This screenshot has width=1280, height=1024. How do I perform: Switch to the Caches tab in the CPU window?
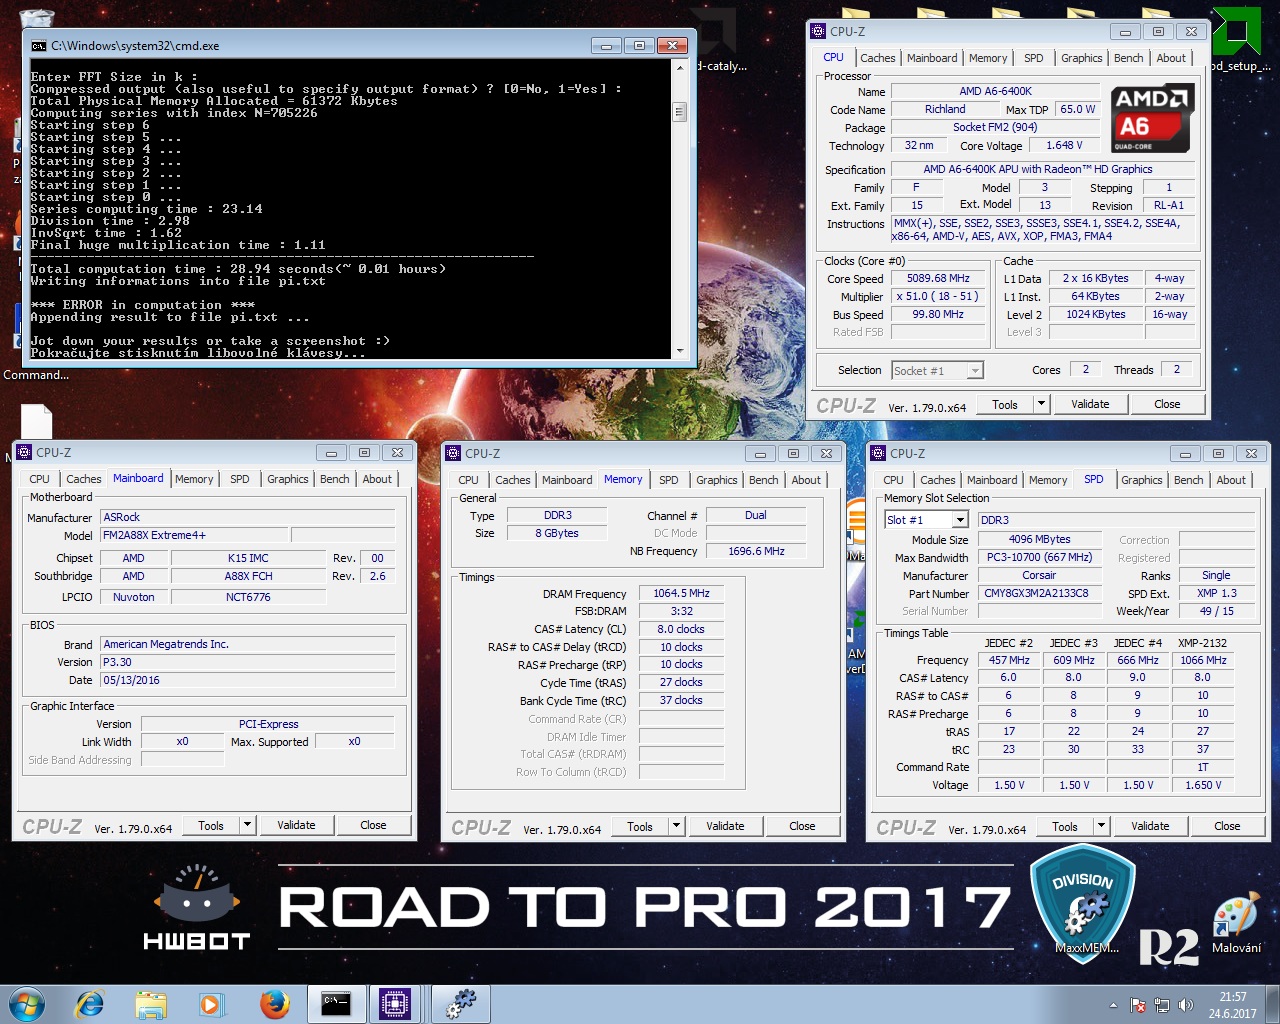tap(878, 58)
